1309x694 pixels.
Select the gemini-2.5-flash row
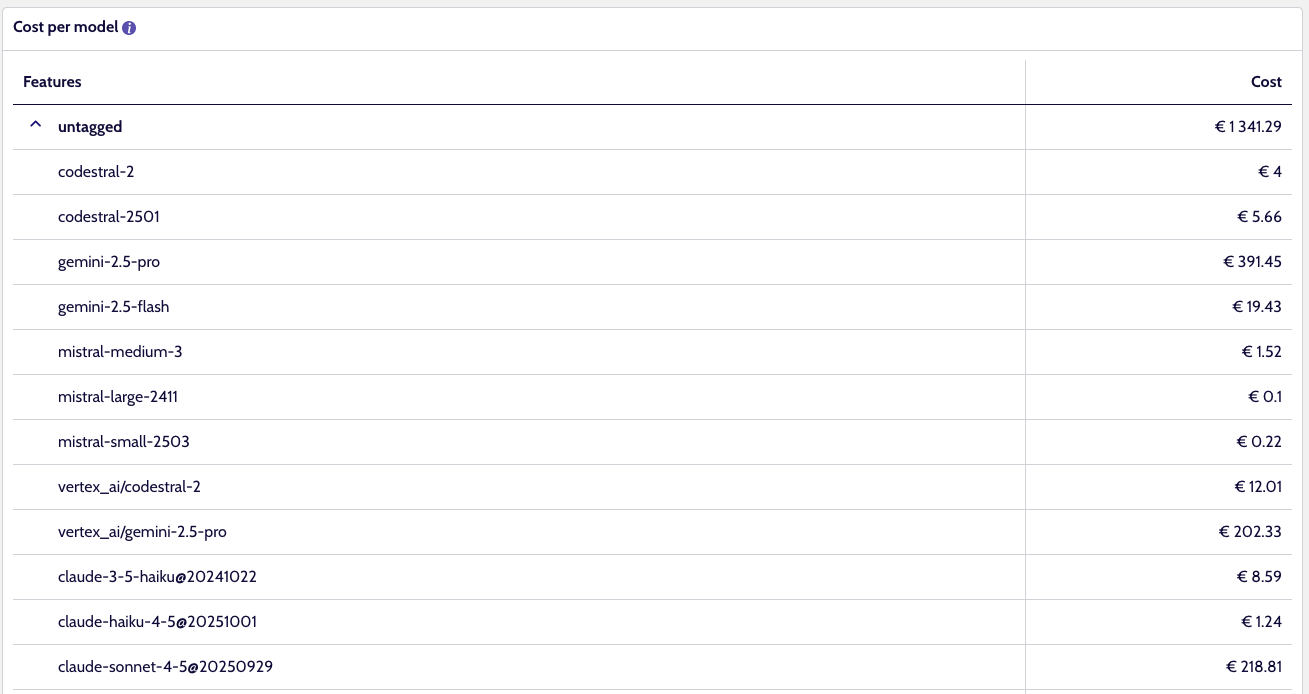pyautogui.click(x=653, y=307)
